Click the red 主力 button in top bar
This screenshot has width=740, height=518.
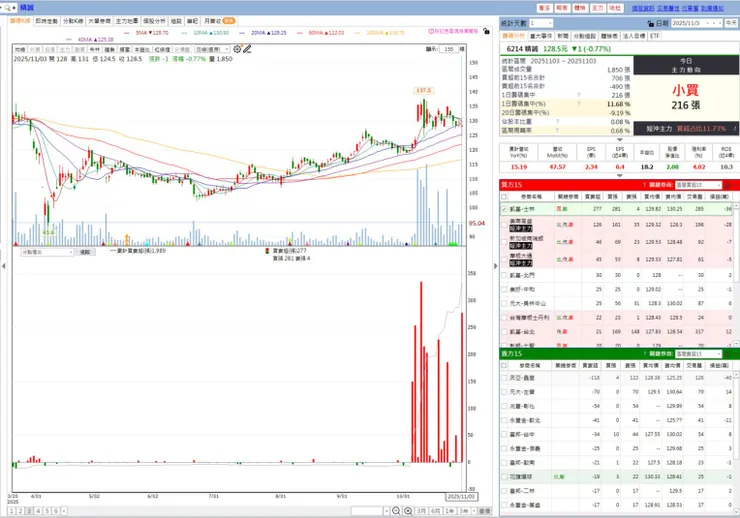coord(597,8)
